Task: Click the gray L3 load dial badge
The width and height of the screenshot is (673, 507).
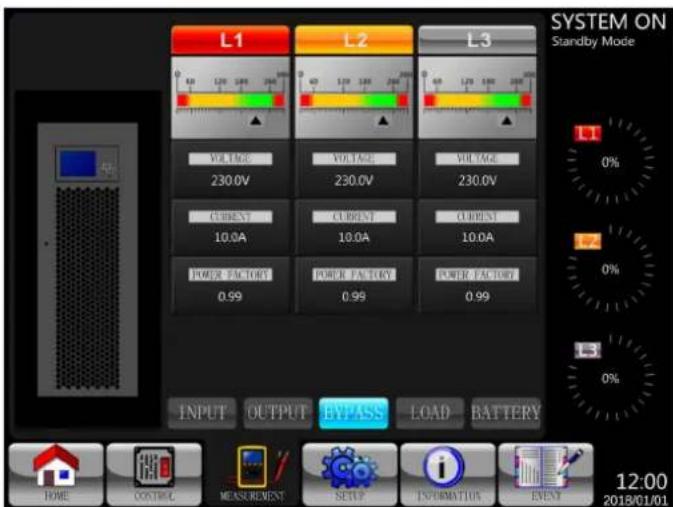Action: tap(588, 350)
